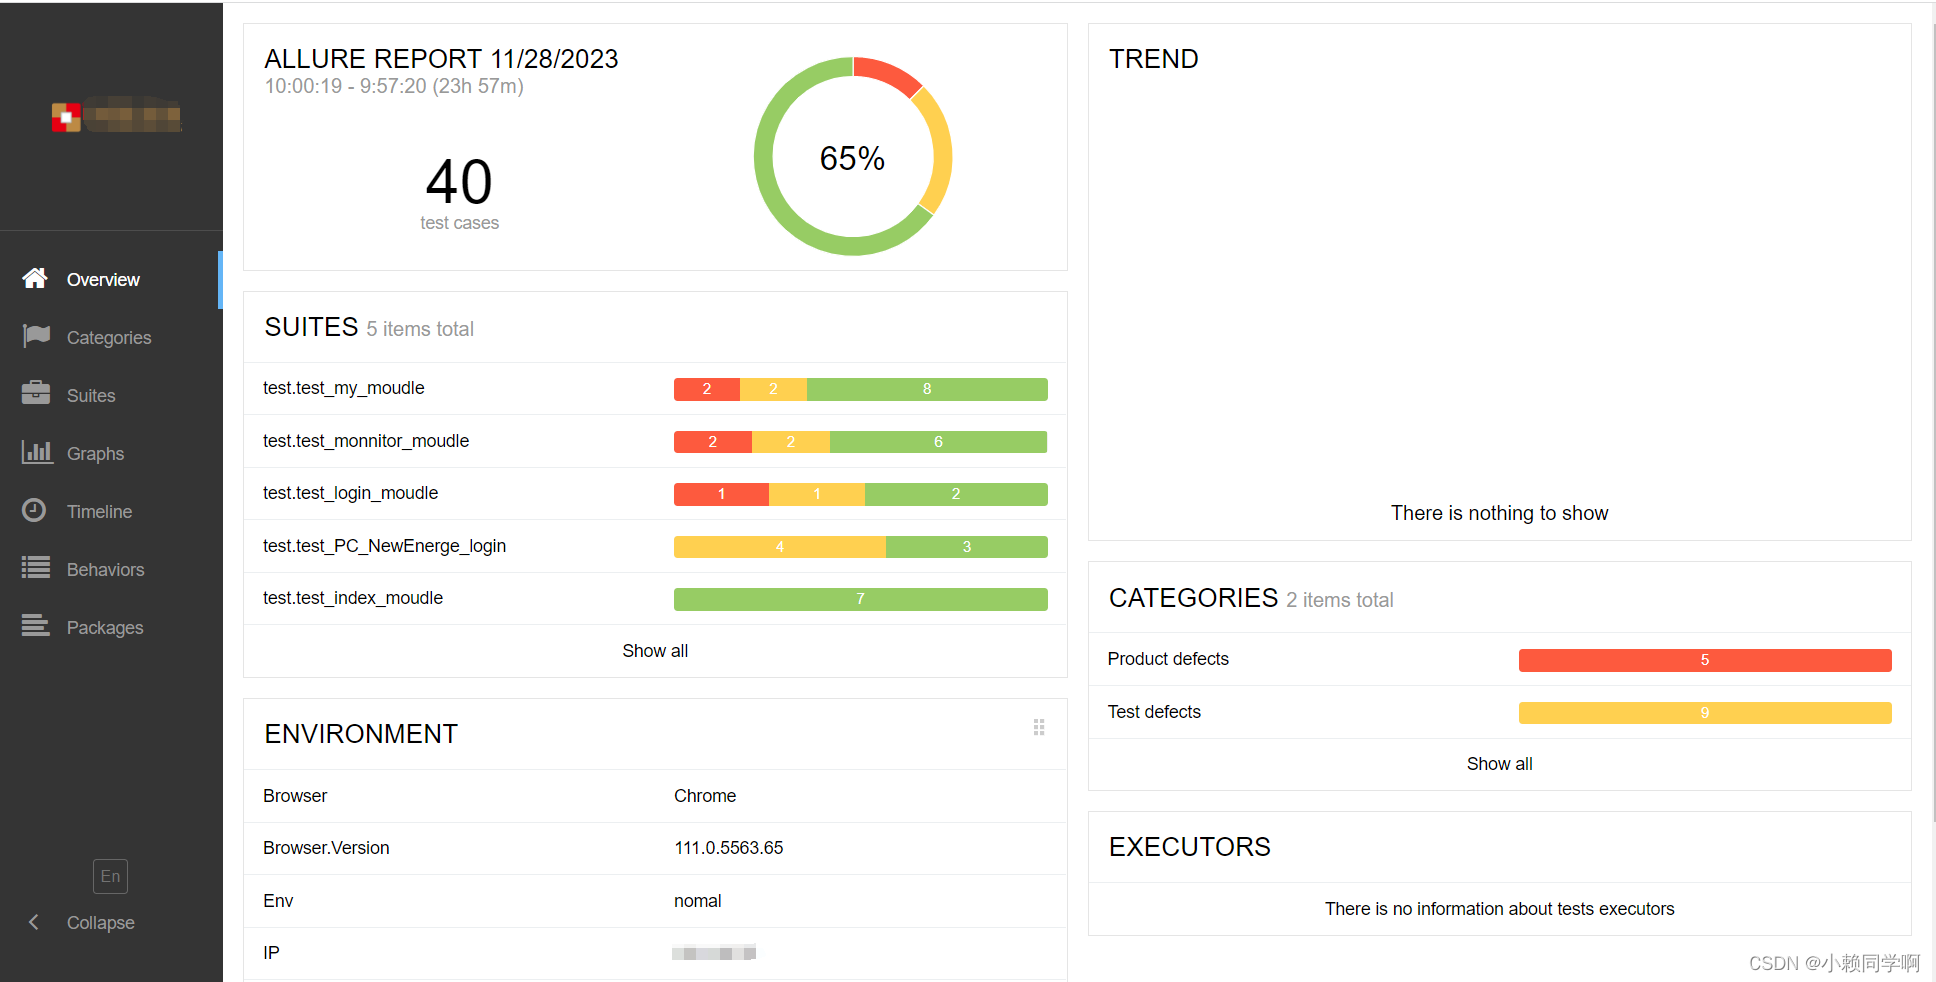Click the Env row label
The height and width of the screenshot is (982, 1936).
pyautogui.click(x=278, y=901)
